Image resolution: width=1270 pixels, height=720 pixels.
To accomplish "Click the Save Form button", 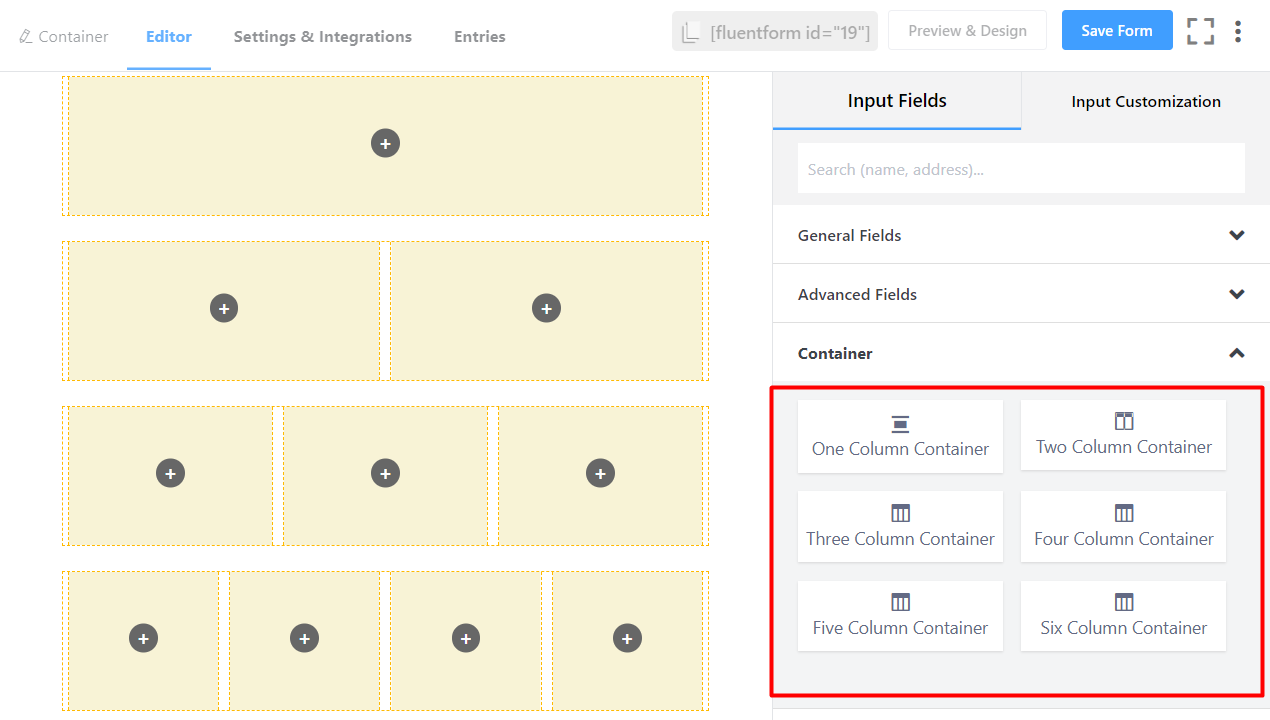I will tap(1117, 30).
